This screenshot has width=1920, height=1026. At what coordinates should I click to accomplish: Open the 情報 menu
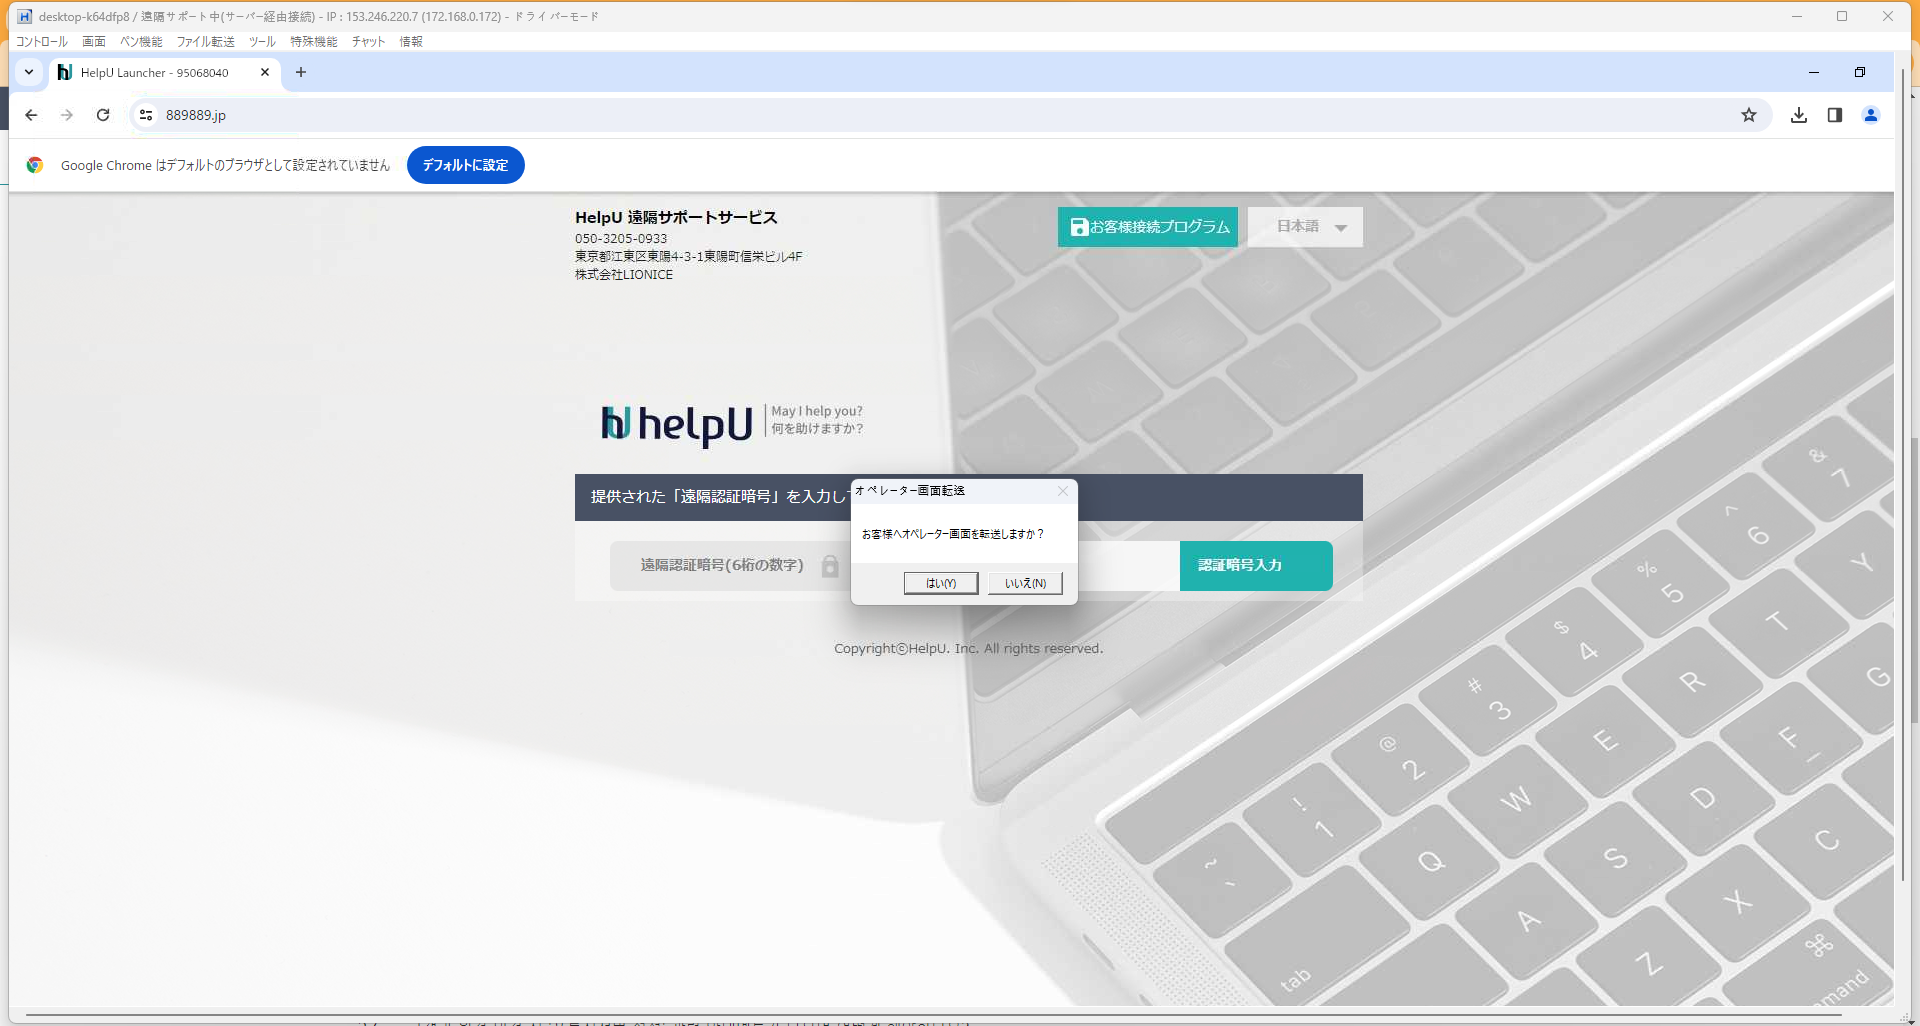(411, 41)
